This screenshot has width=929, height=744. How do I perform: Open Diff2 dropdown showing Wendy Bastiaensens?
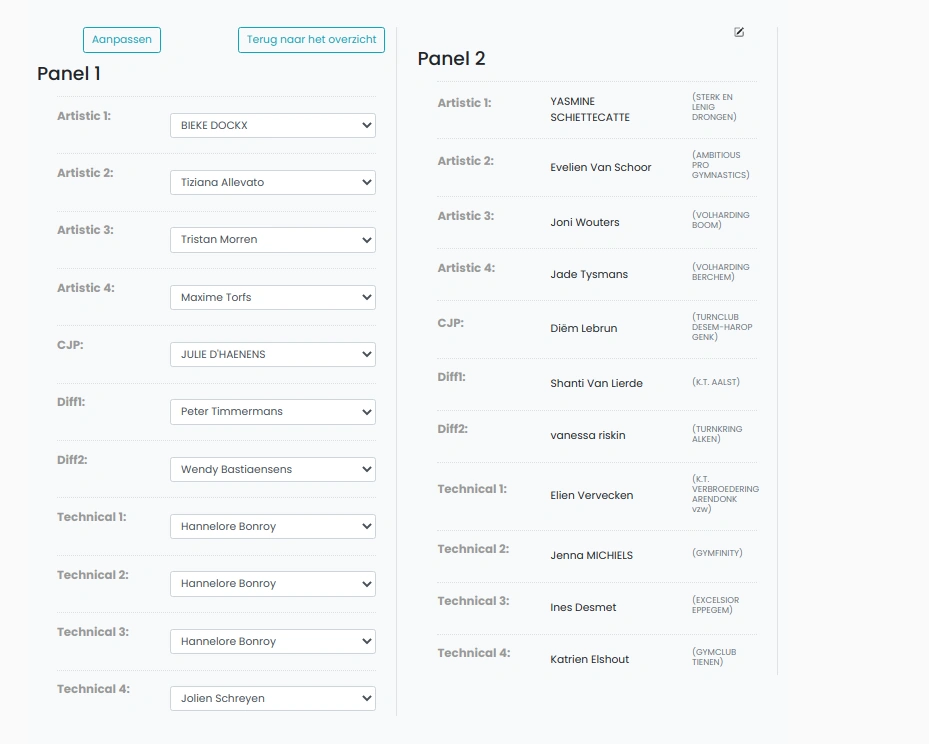[273, 469]
